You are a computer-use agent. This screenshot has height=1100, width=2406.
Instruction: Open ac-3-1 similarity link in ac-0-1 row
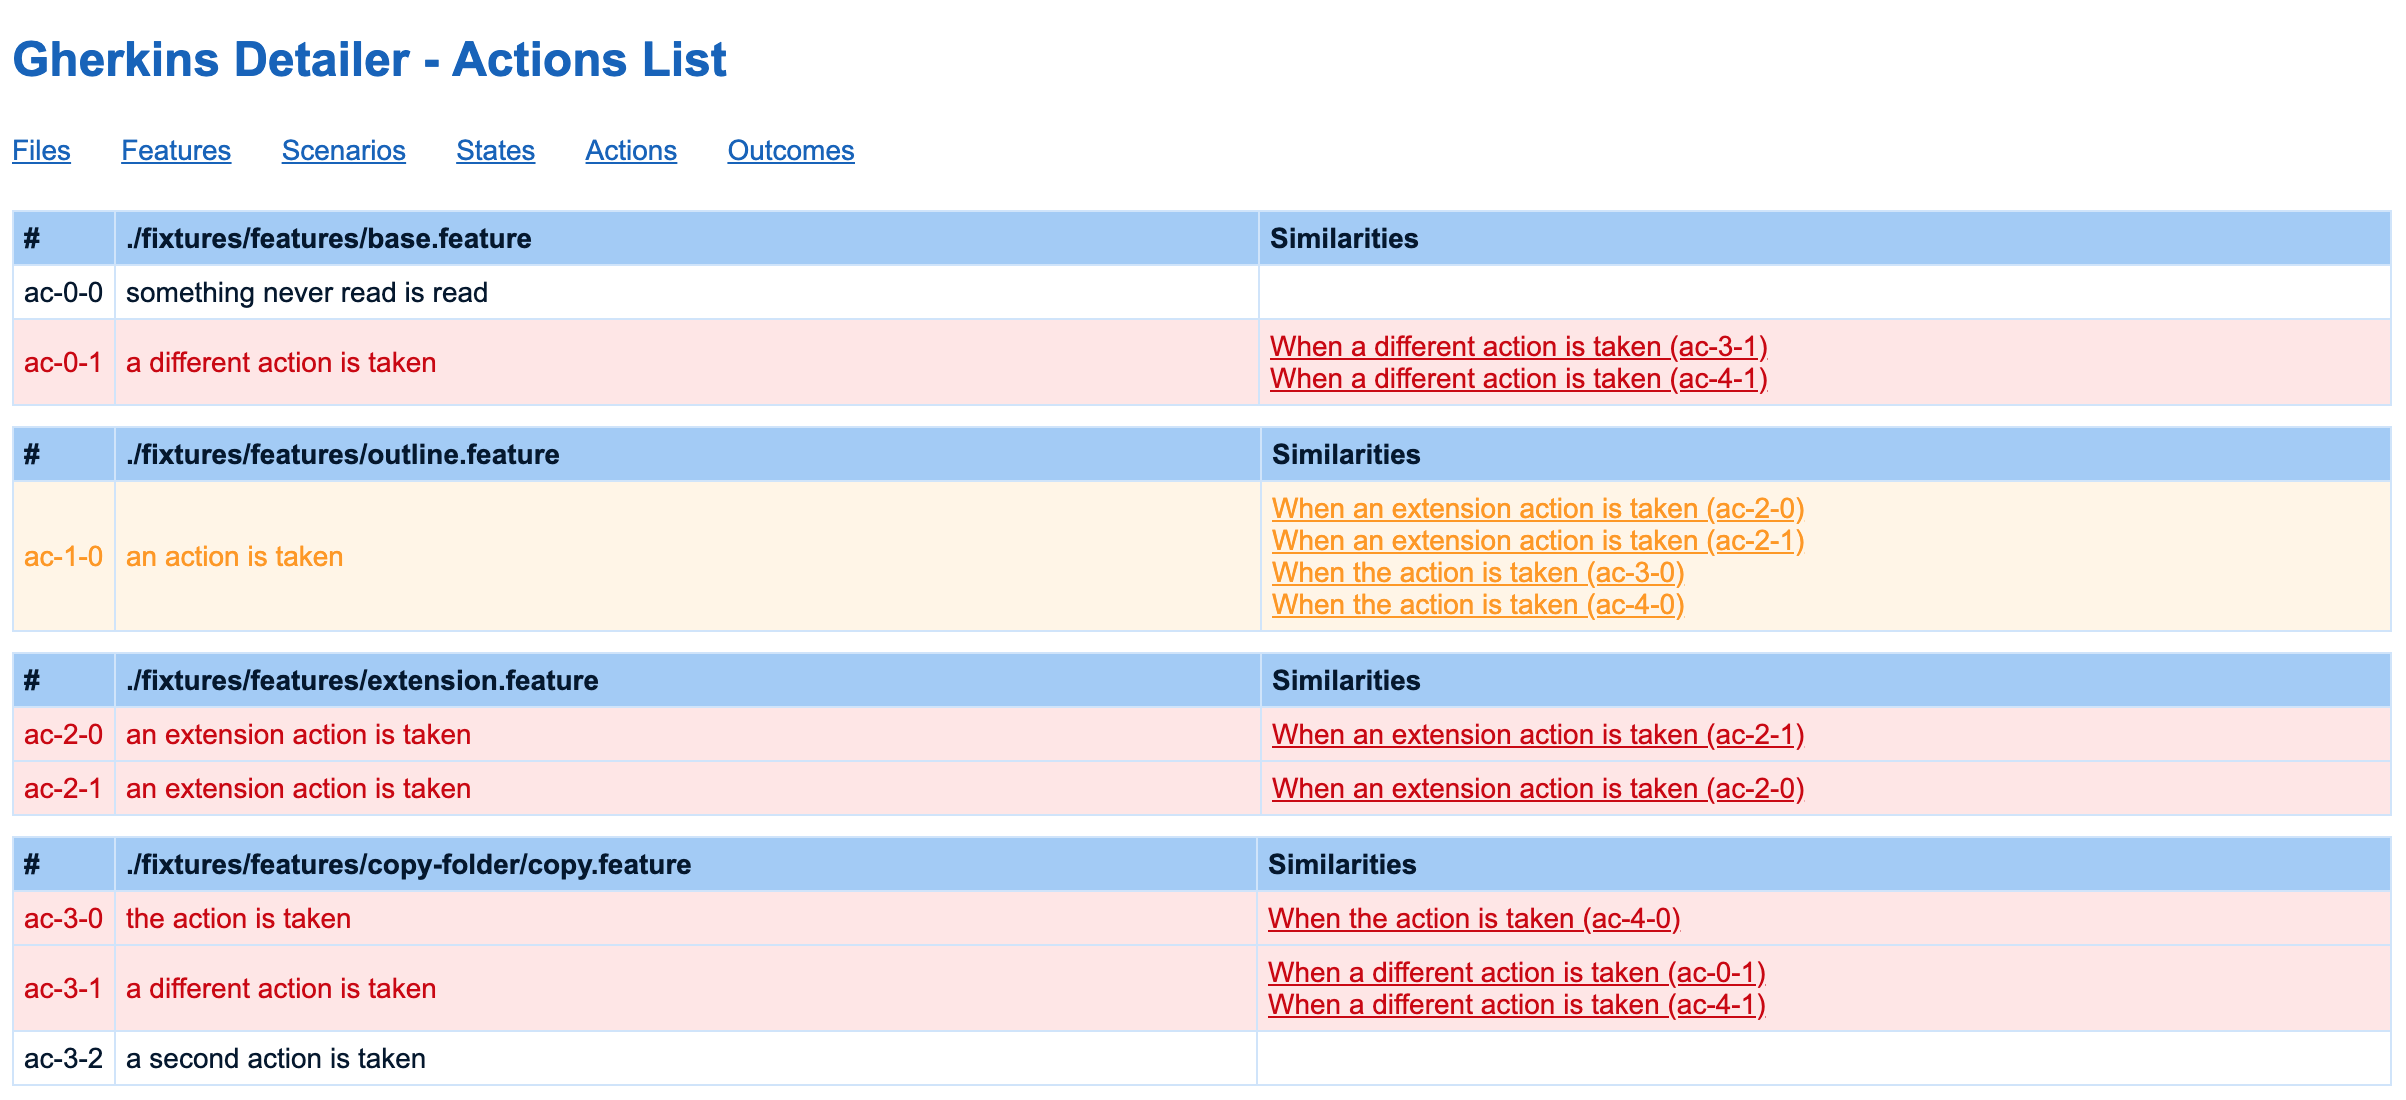tap(1518, 346)
